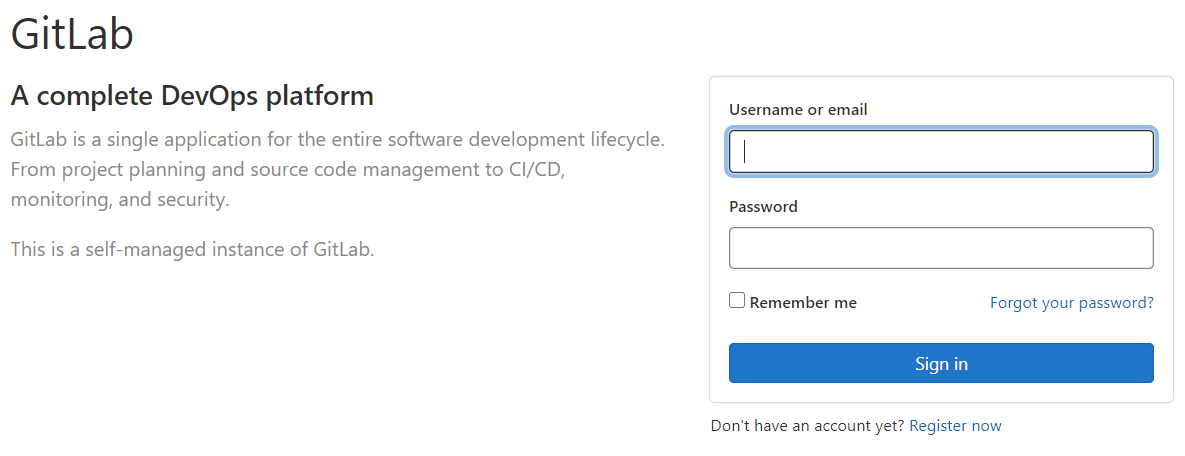Click the word 'lifecycle' in the description
Screen dimensions: 1185x456
pos(626,139)
